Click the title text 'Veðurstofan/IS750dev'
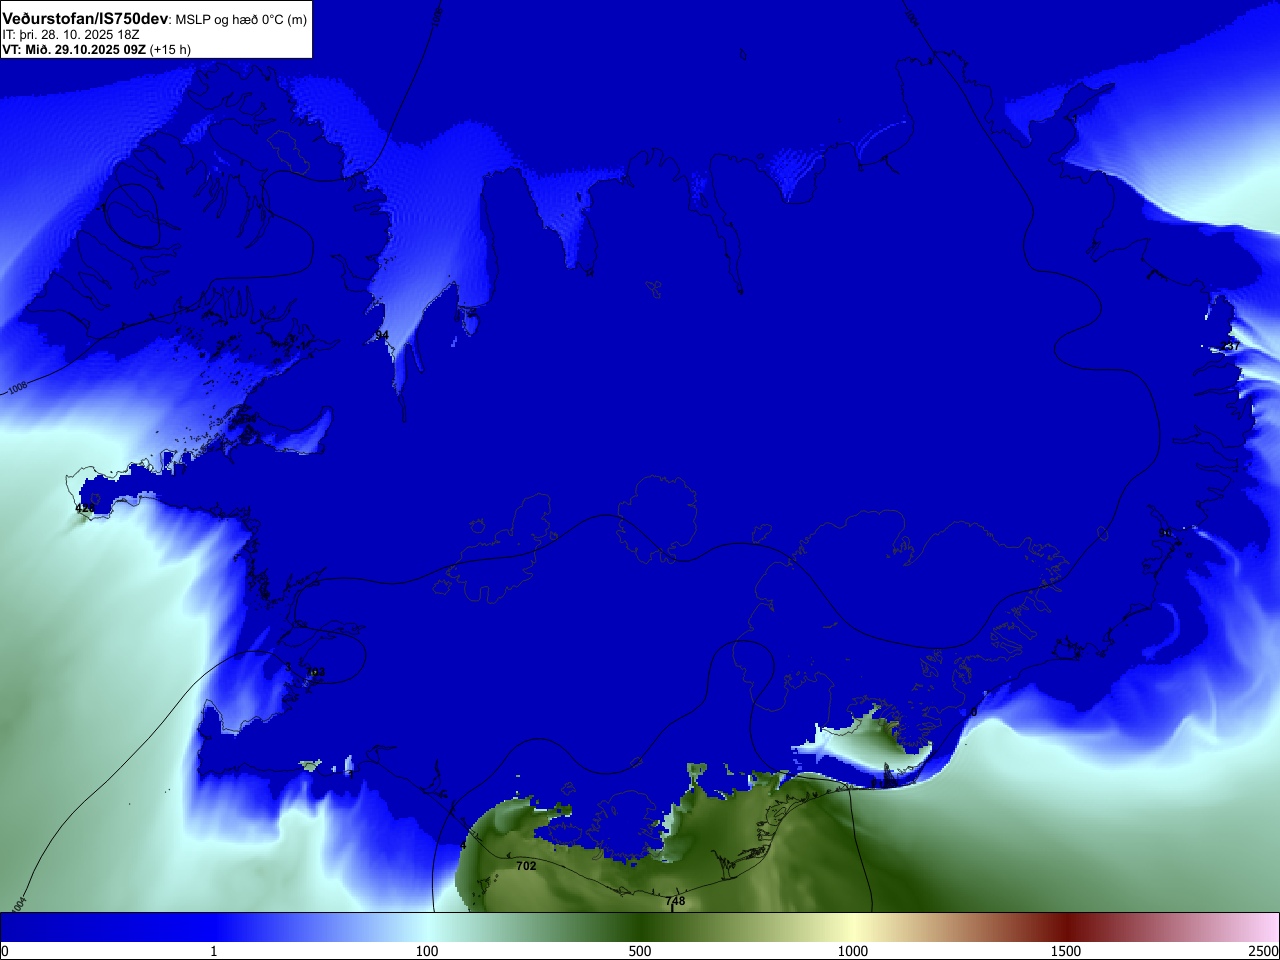1280x960 pixels. (x=85, y=19)
